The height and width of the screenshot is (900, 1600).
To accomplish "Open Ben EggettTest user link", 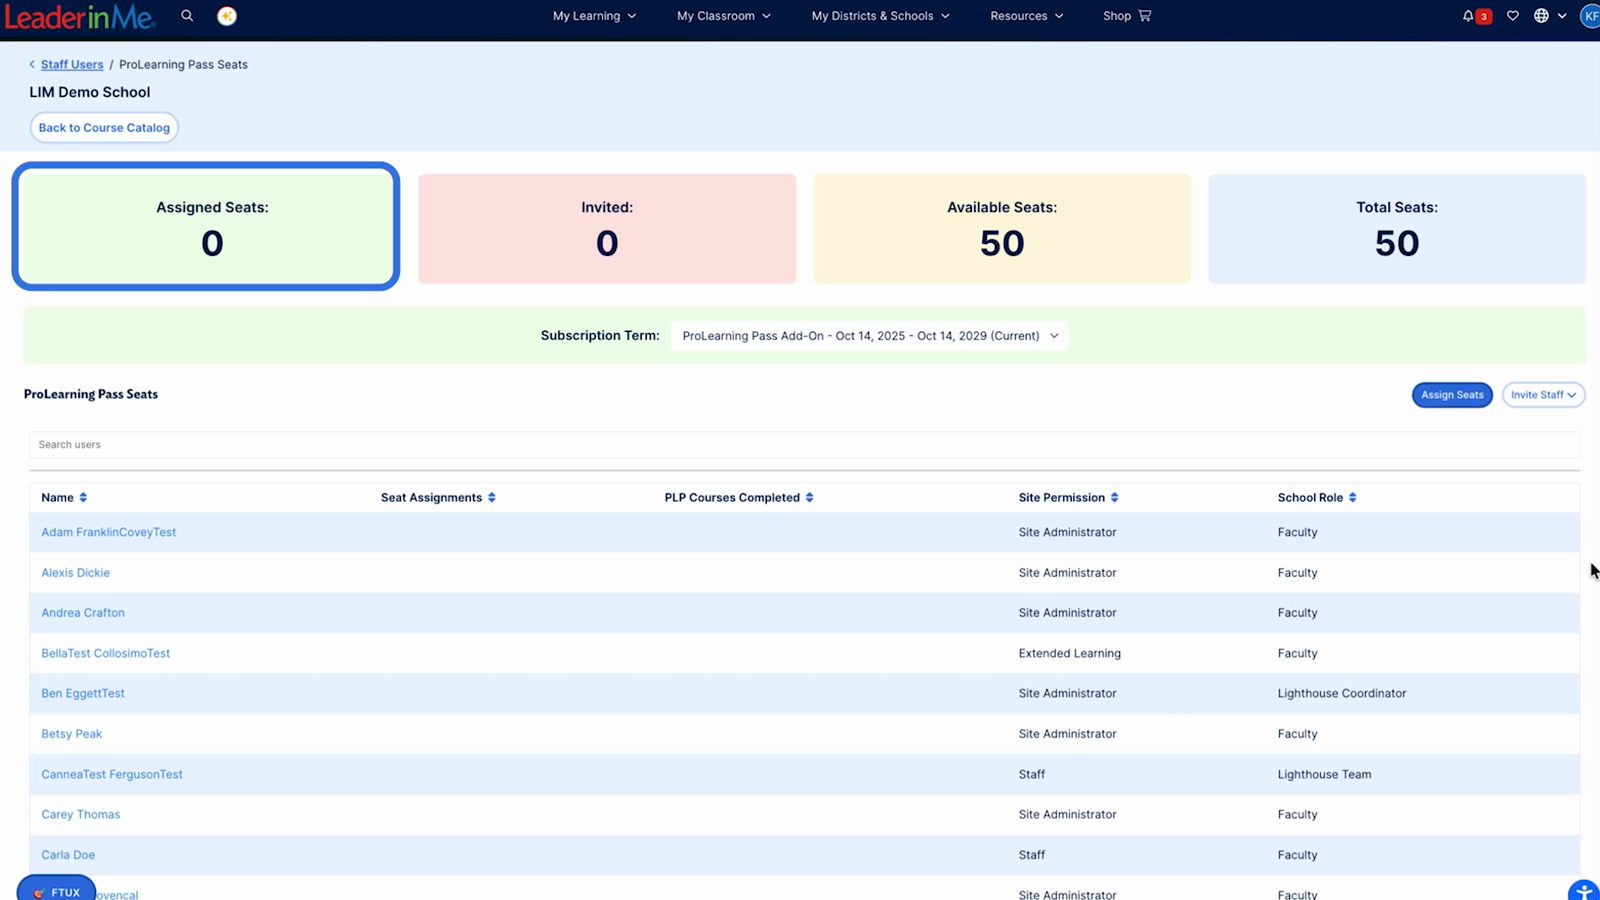I will click(x=83, y=693).
